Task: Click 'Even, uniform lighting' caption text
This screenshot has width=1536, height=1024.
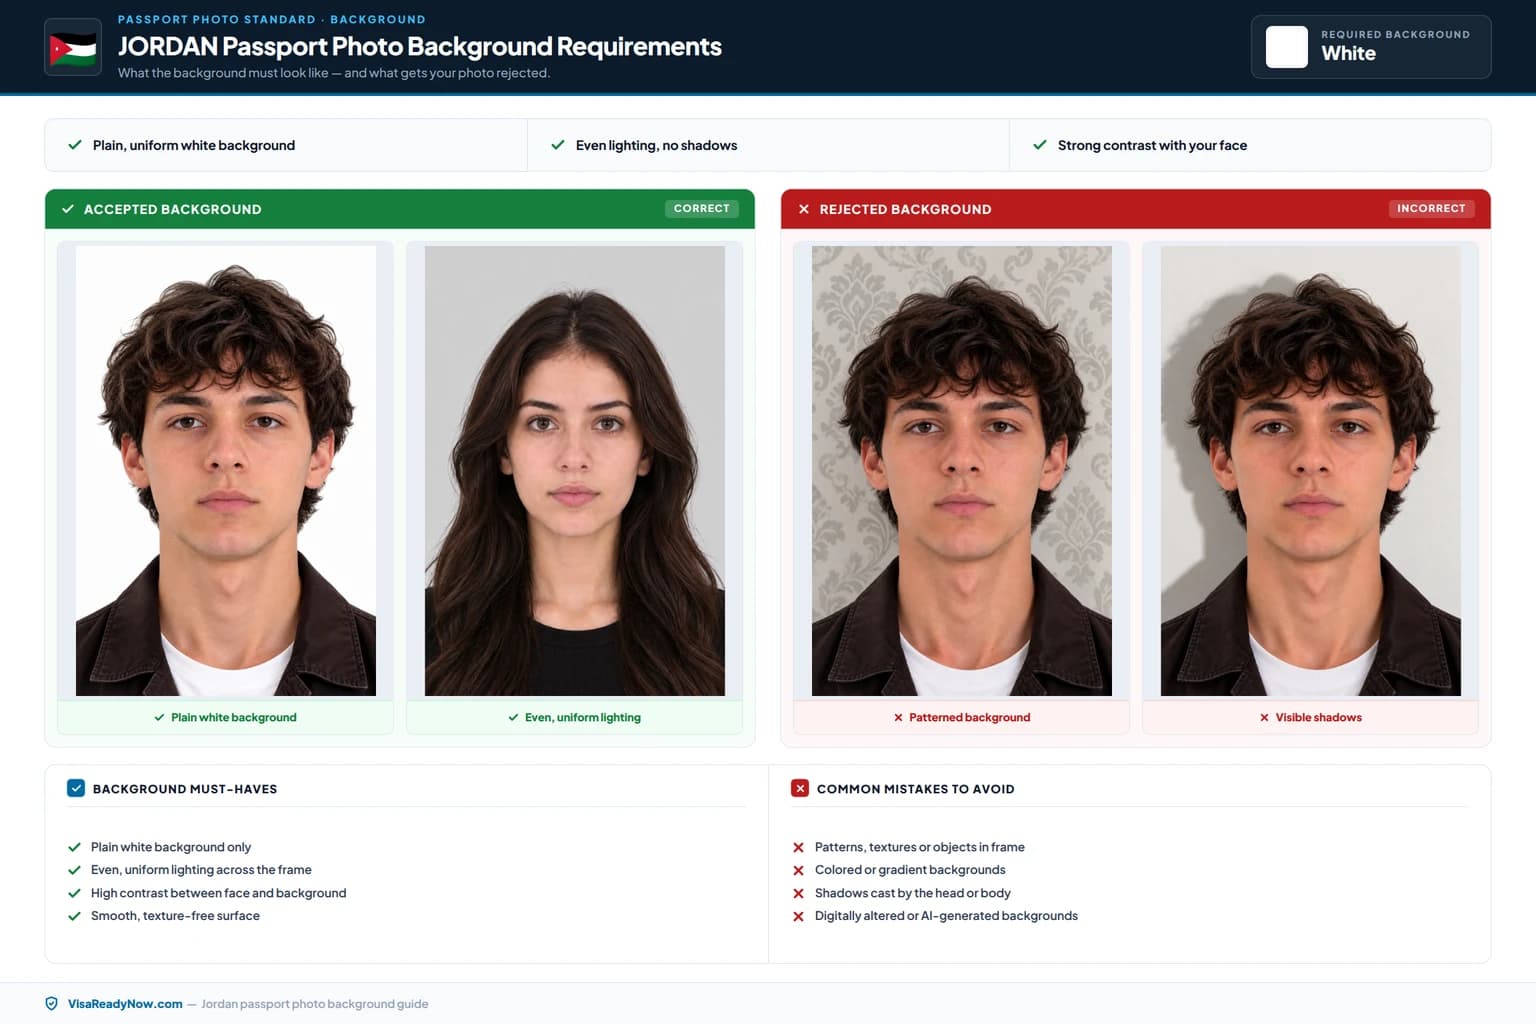Action: click(583, 717)
